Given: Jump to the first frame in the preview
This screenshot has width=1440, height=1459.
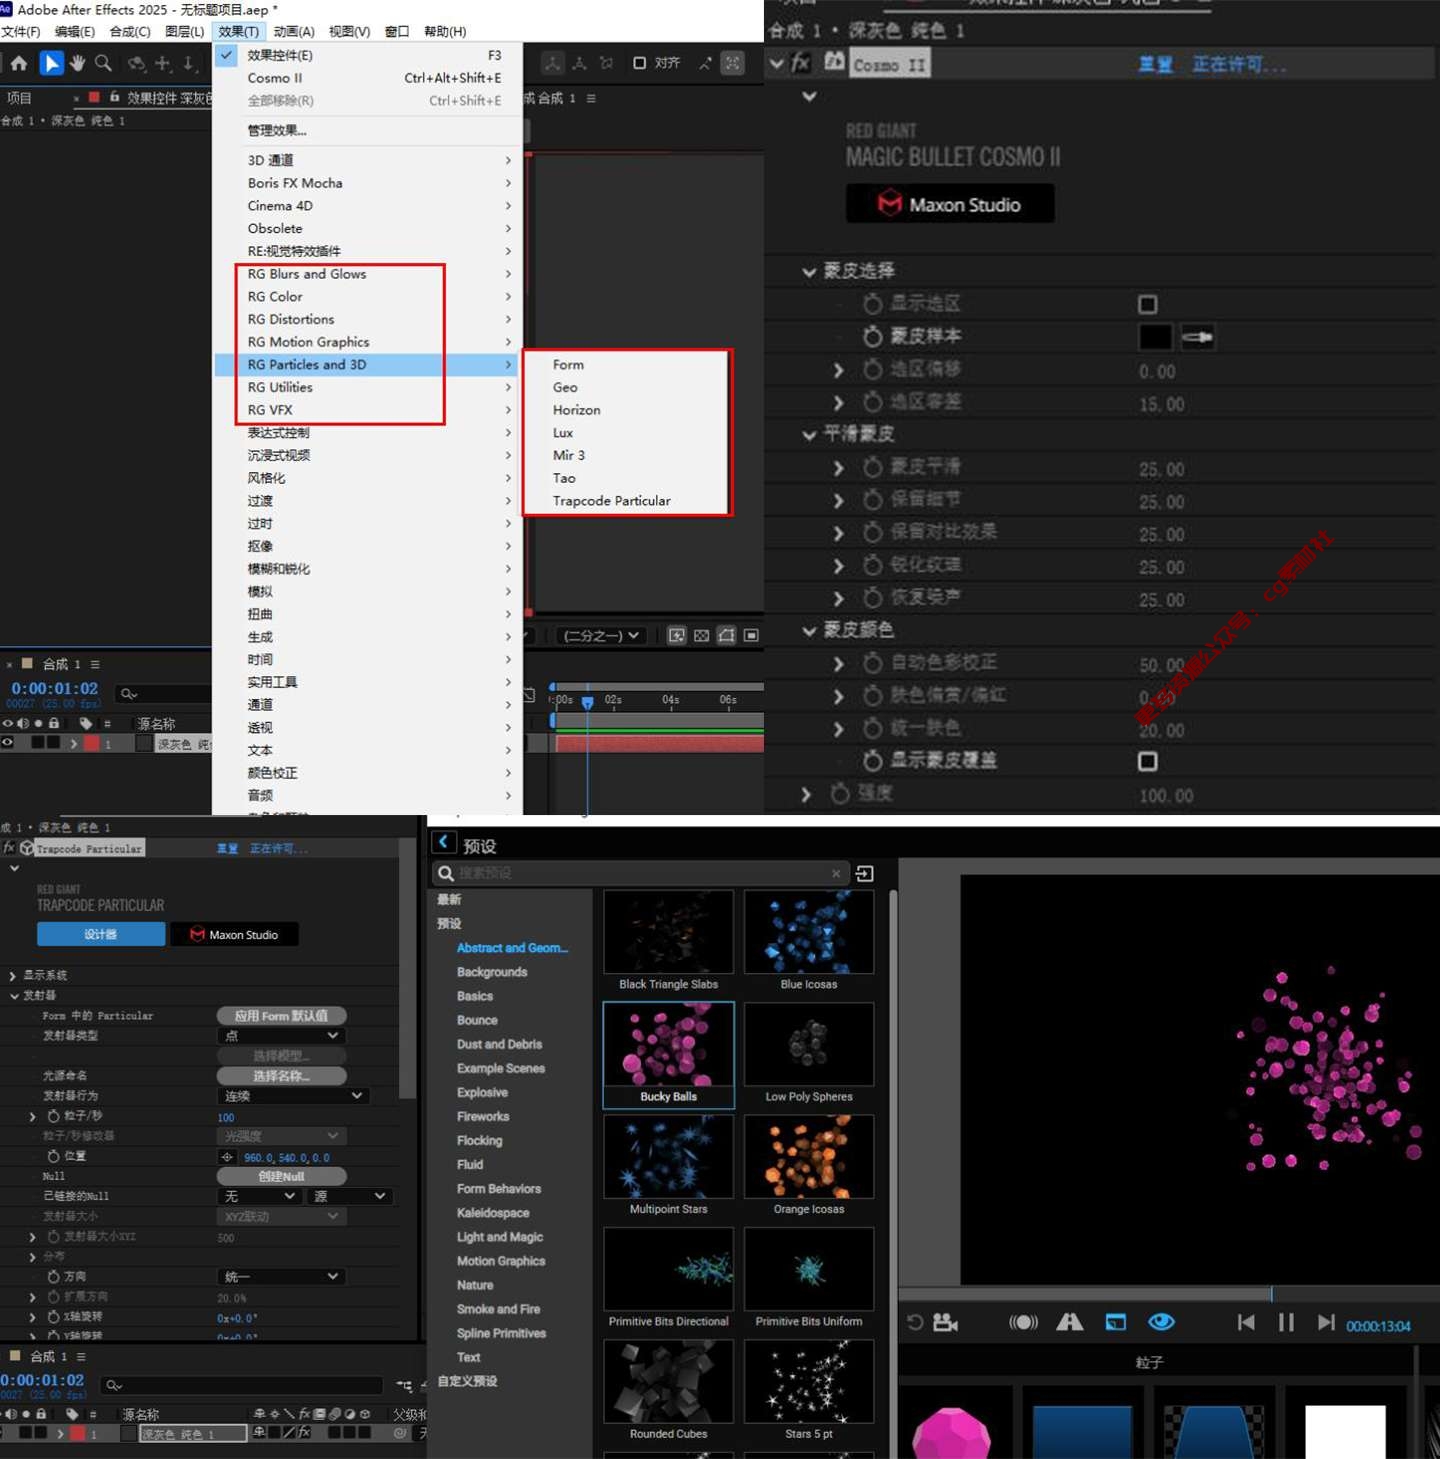Looking at the screenshot, I should [1246, 1322].
